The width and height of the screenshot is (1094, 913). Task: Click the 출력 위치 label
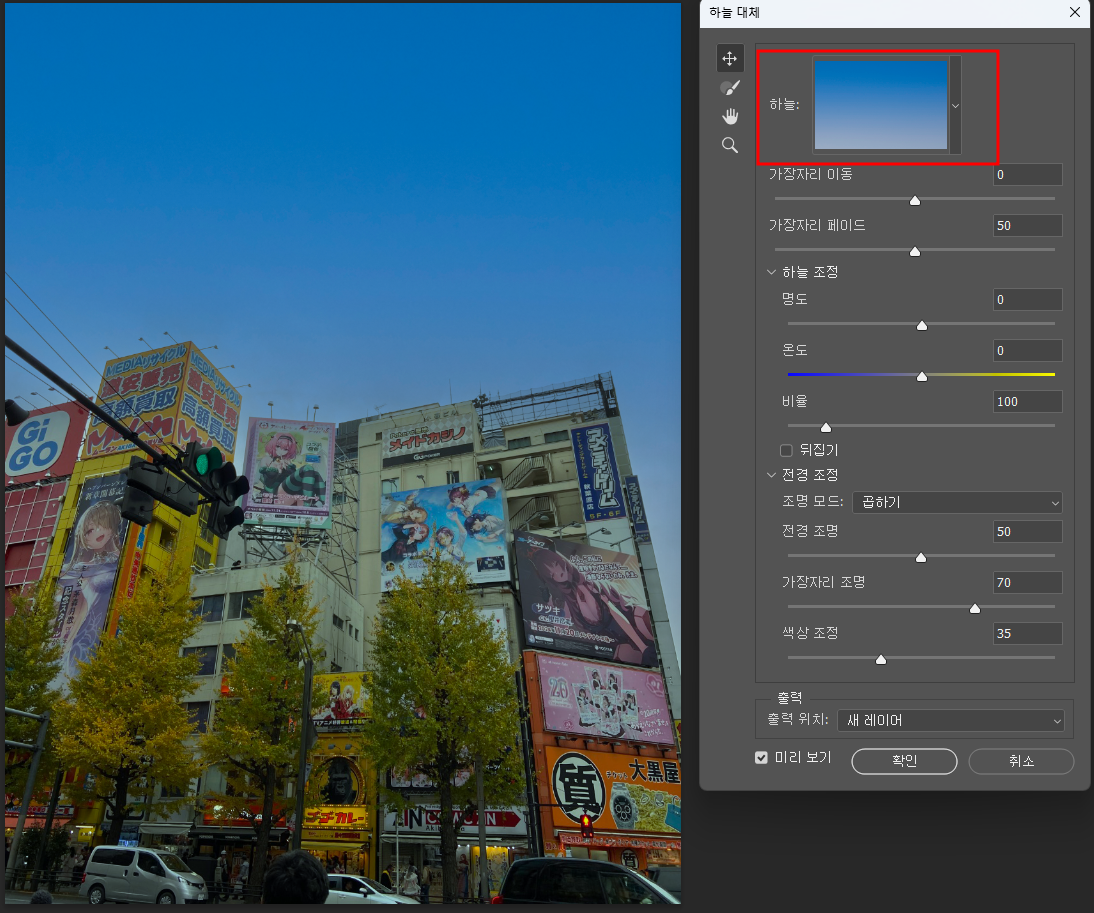(x=797, y=719)
